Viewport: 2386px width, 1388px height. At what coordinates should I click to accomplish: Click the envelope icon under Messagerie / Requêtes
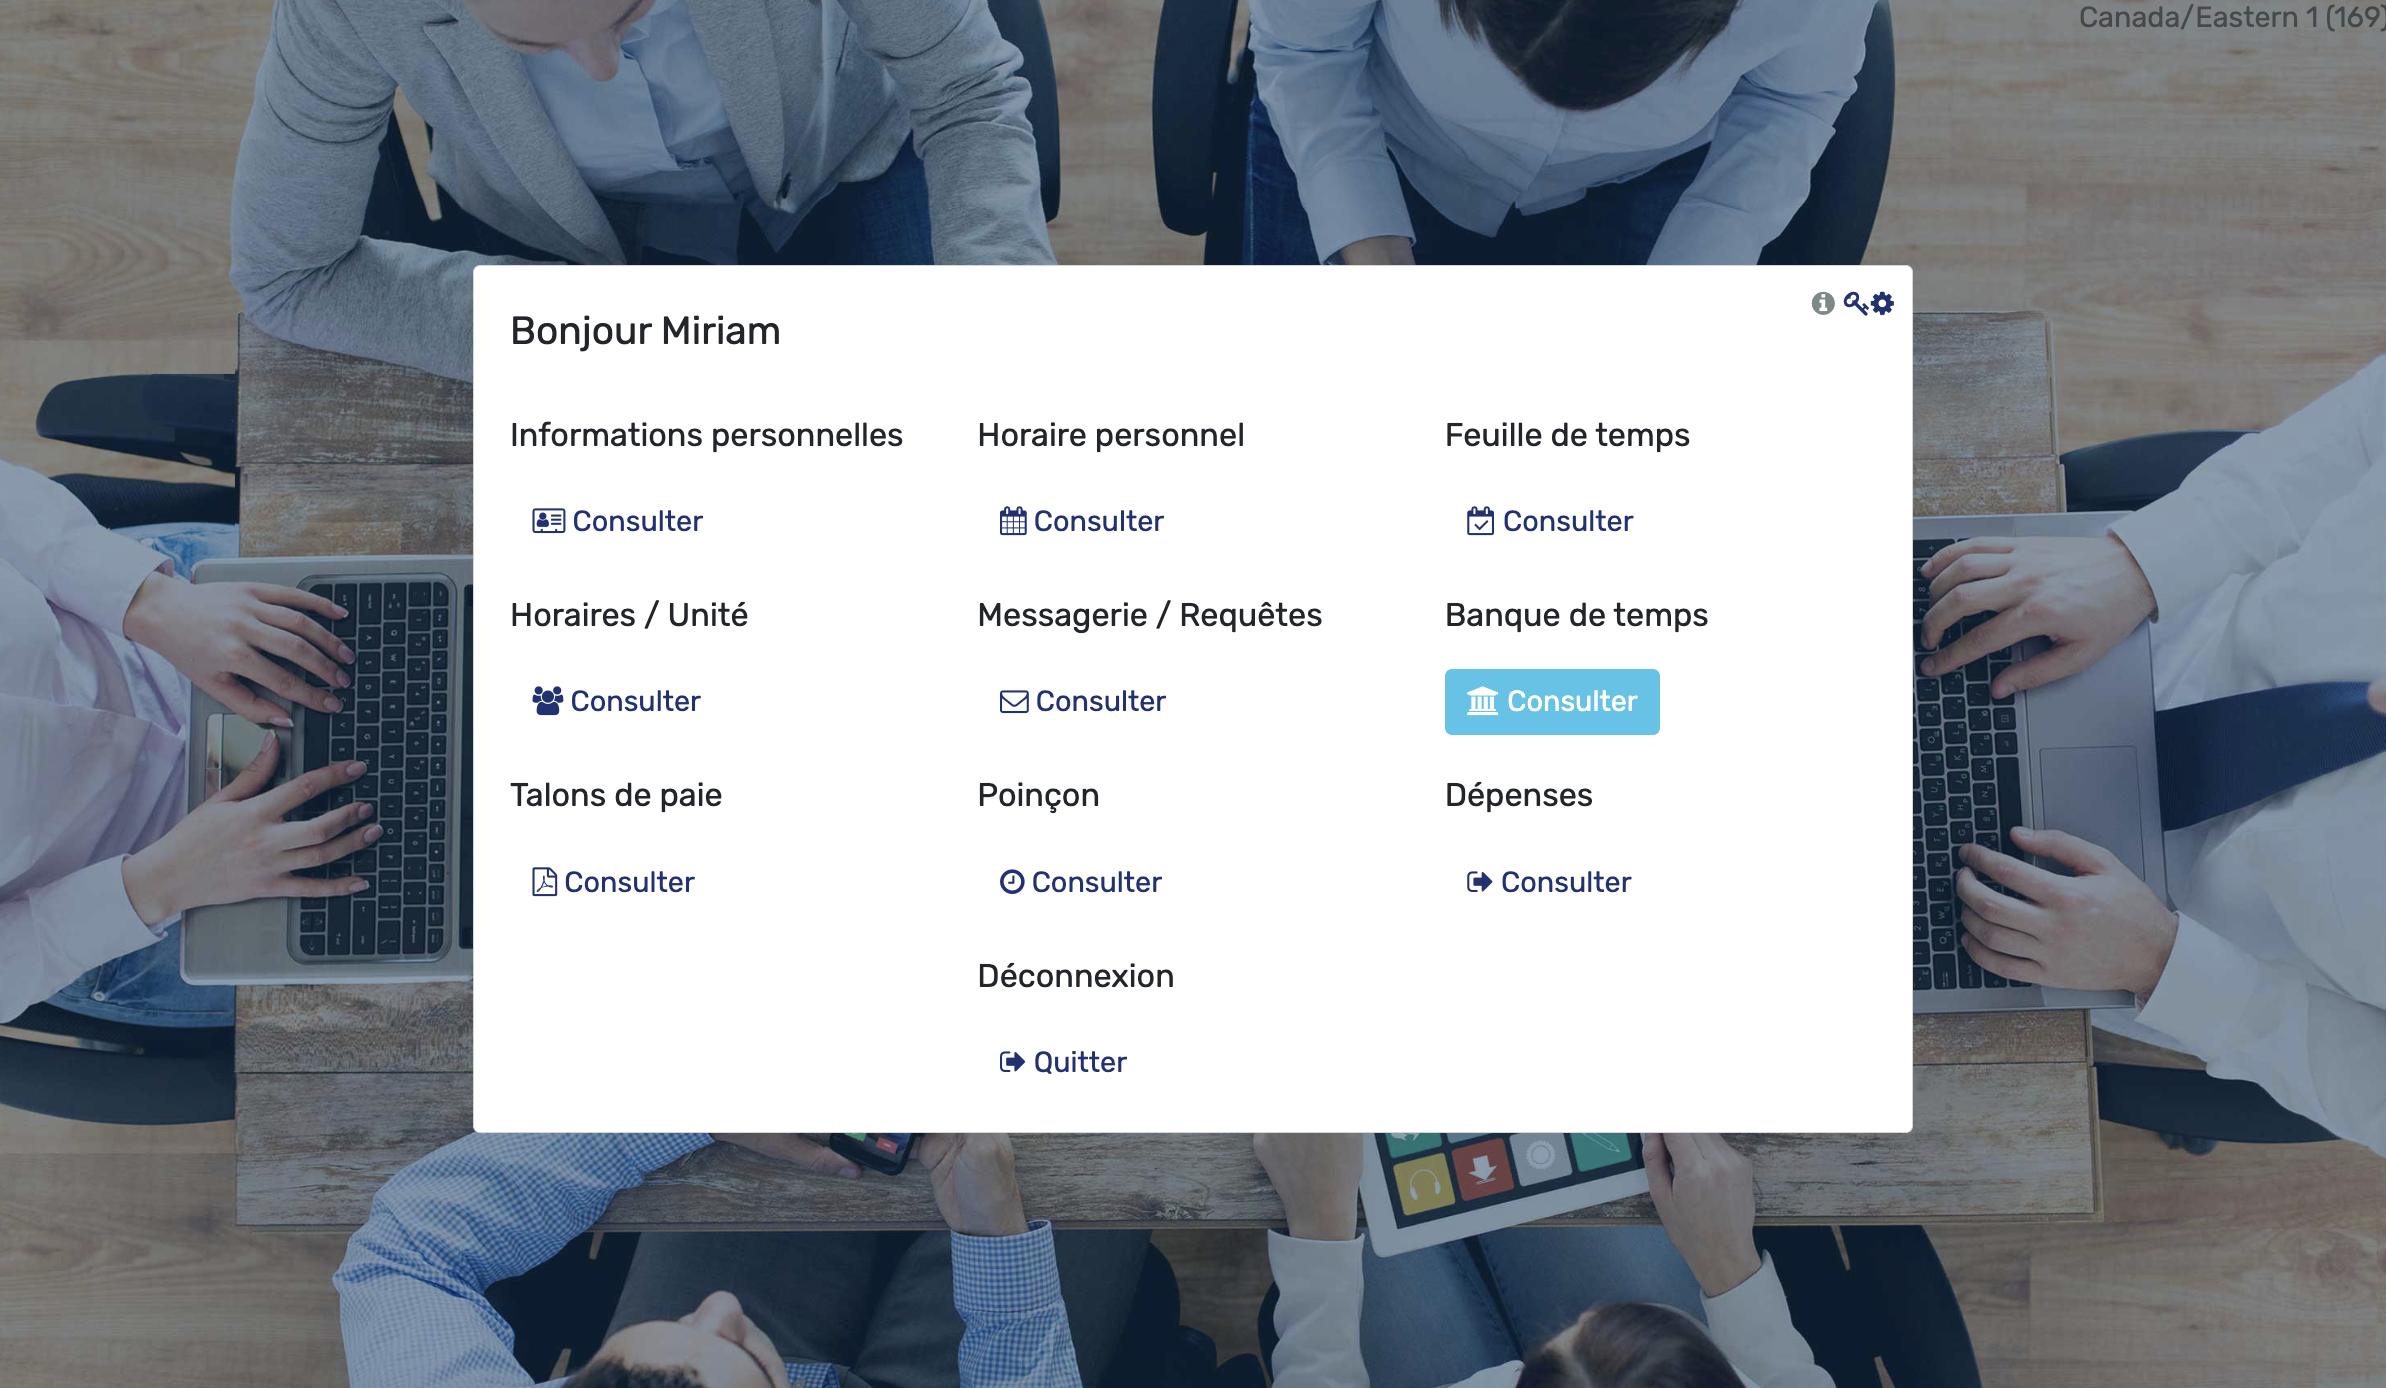pyautogui.click(x=1014, y=702)
